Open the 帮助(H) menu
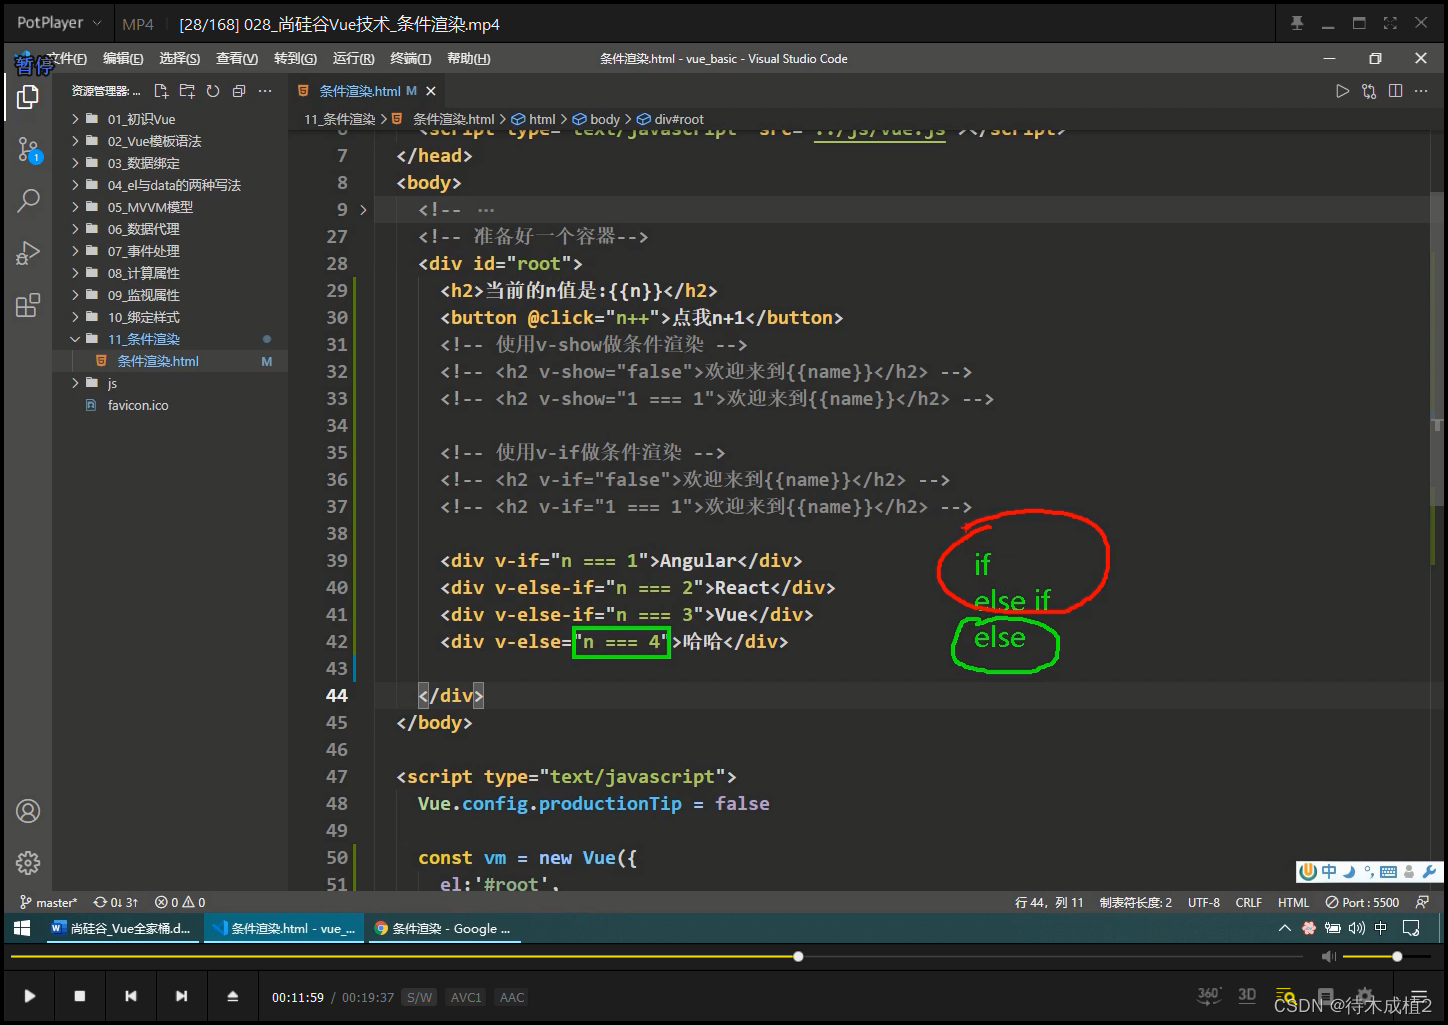 [x=469, y=59]
